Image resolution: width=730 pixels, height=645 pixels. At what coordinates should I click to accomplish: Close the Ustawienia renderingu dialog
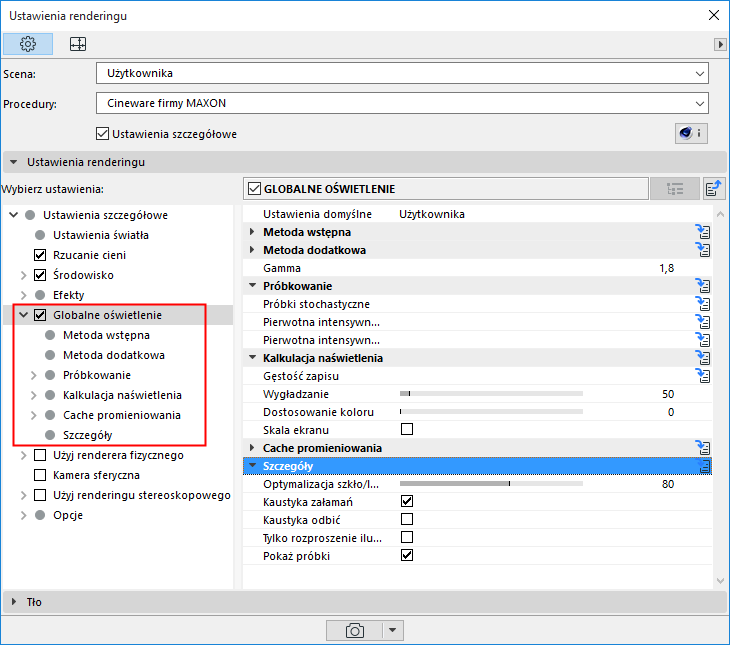click(x=714, y=15)
